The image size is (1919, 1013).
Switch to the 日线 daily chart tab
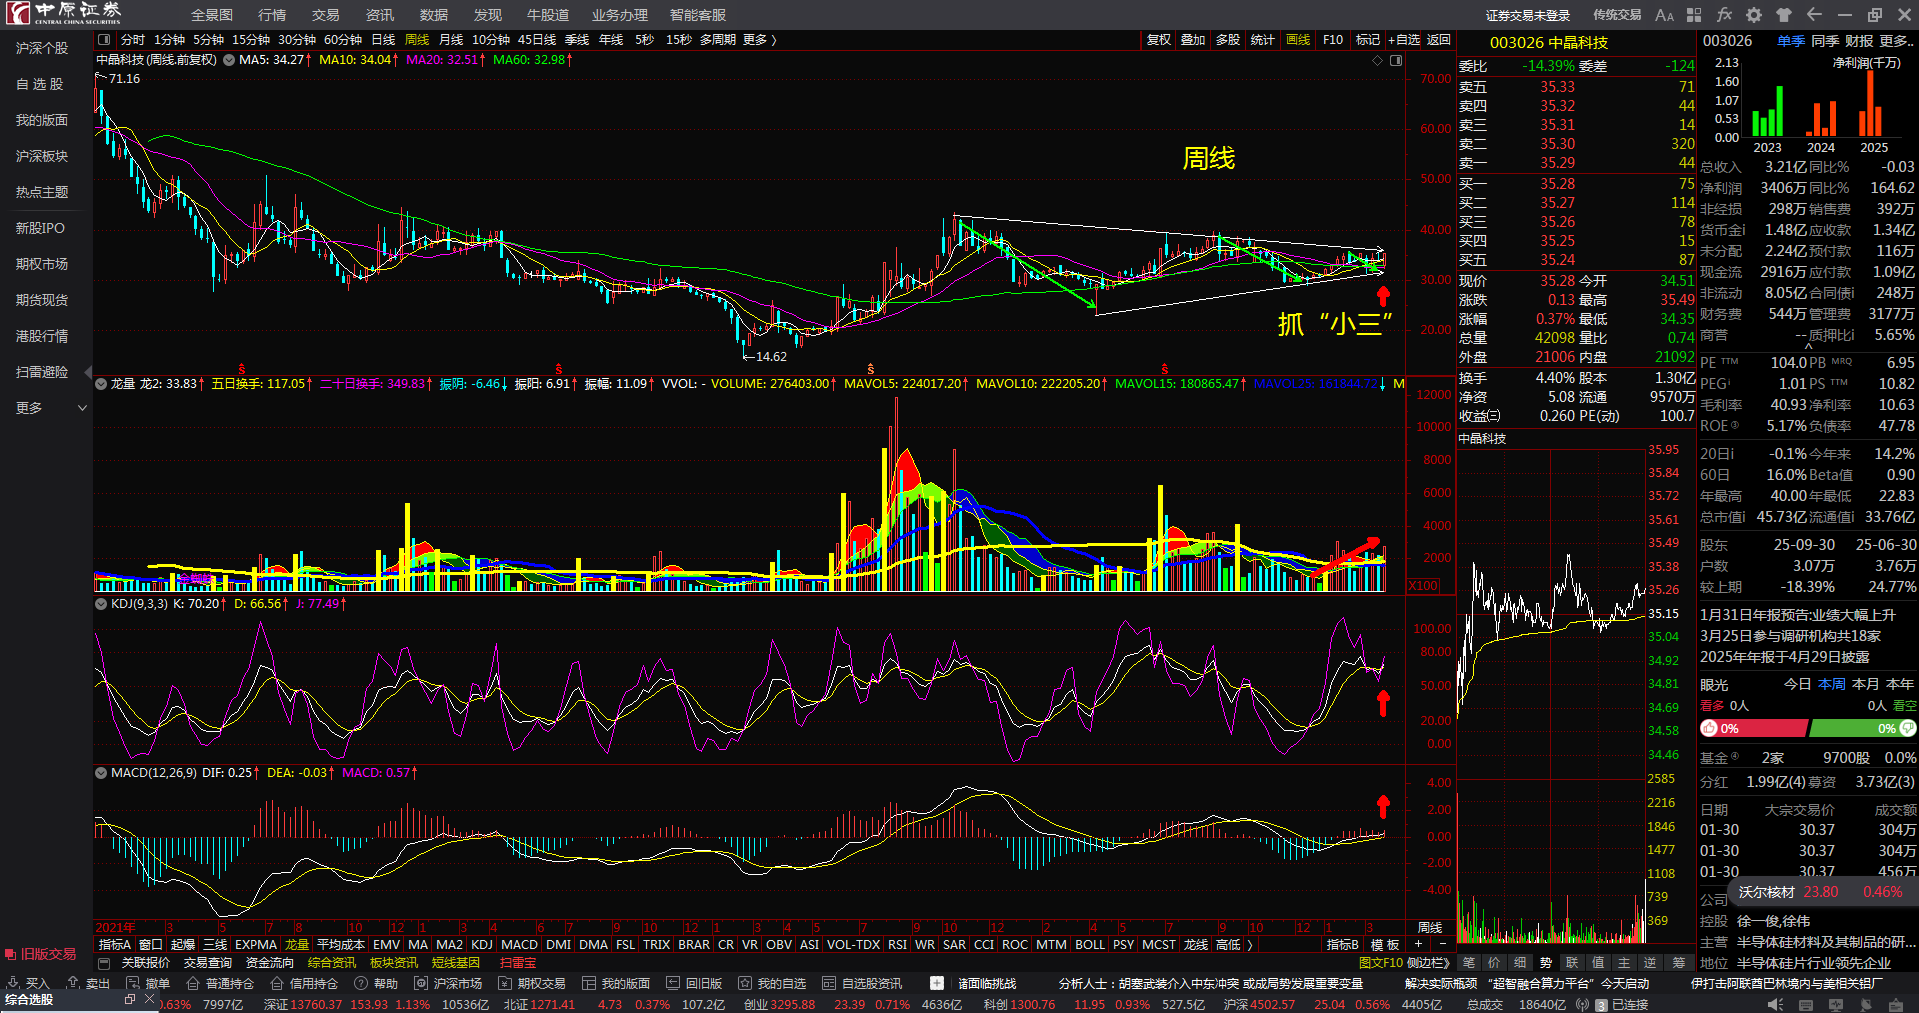click(x=383, y=40)
